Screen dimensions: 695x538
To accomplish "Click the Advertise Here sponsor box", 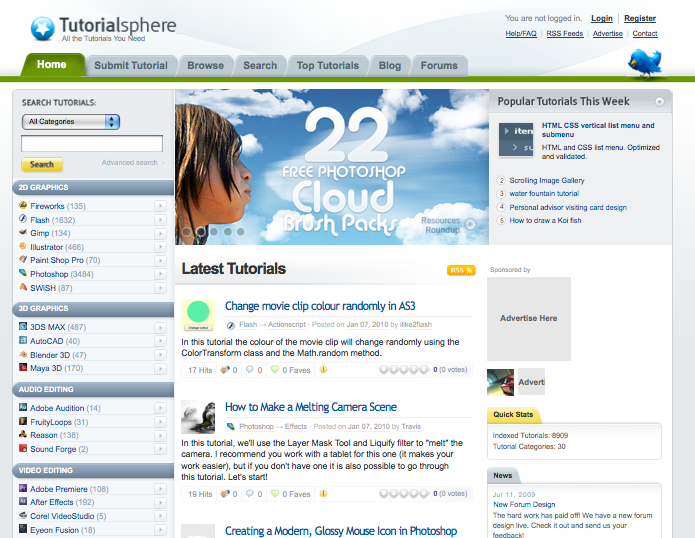I will [529, 319].
